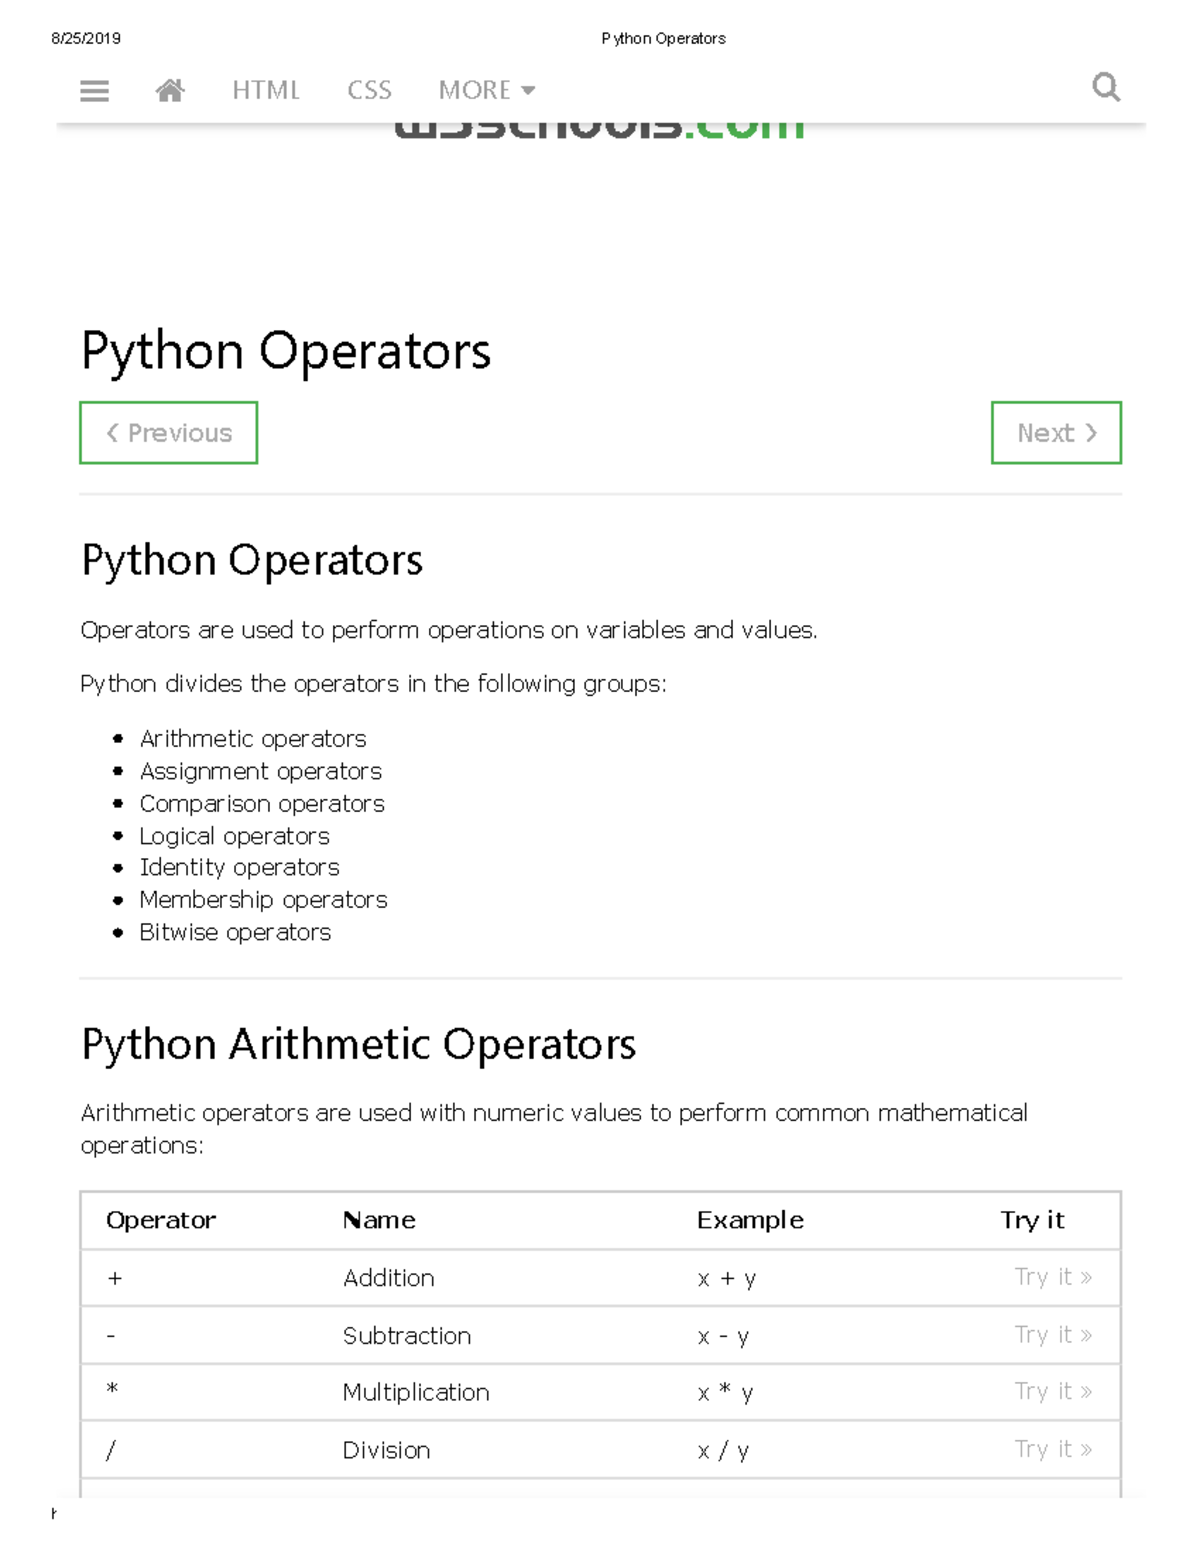This screenshot has height=1553, width=1200.
Task: Expand the MORE dropdown
Action: 486,91
